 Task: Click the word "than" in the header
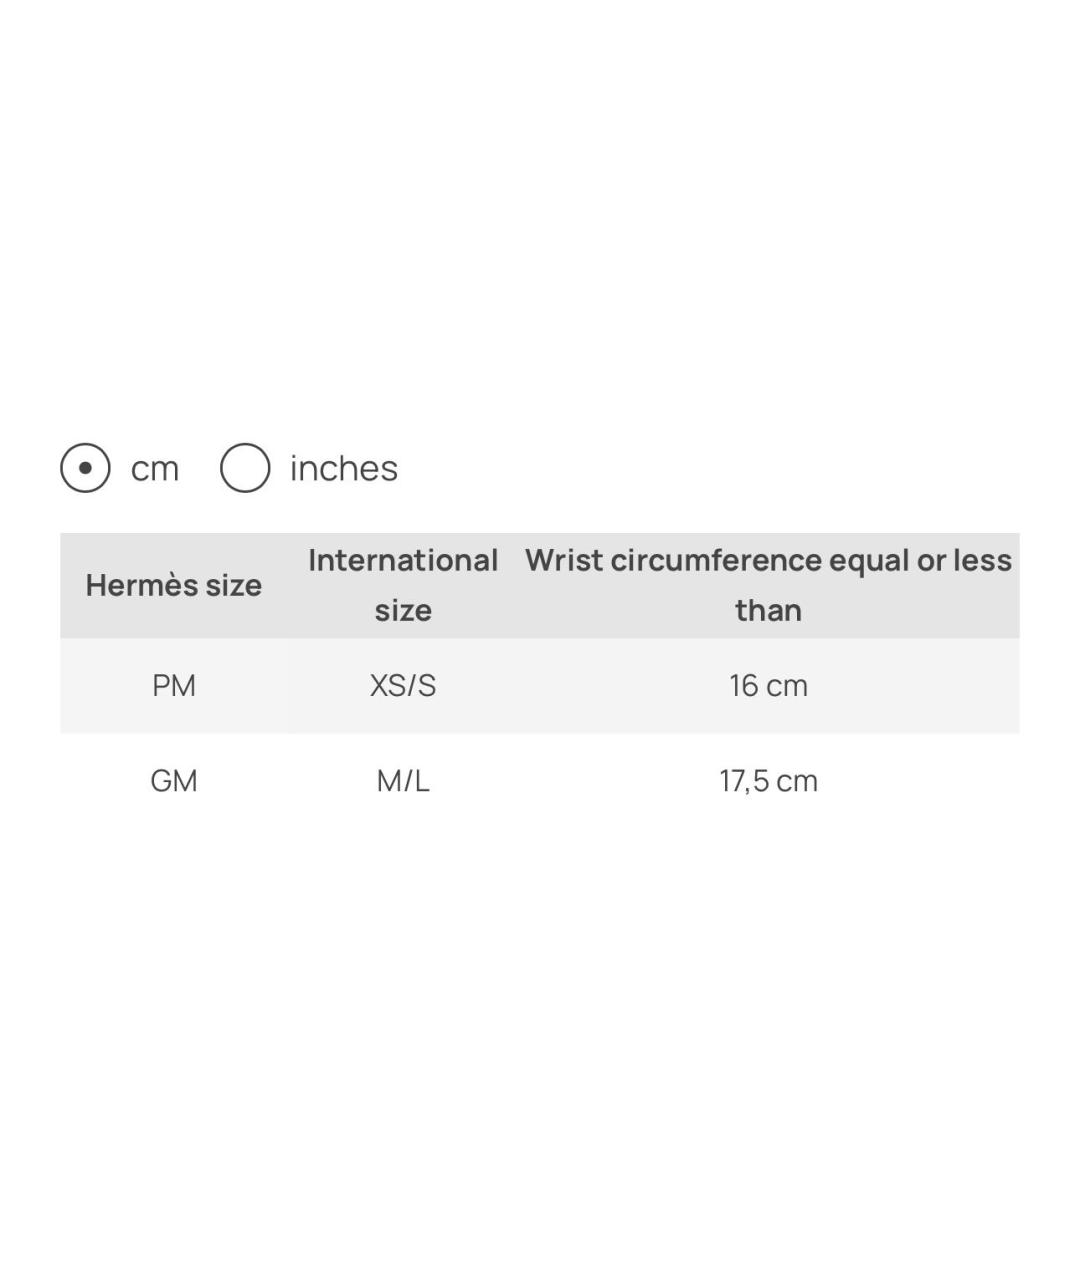tap(769, 610)
